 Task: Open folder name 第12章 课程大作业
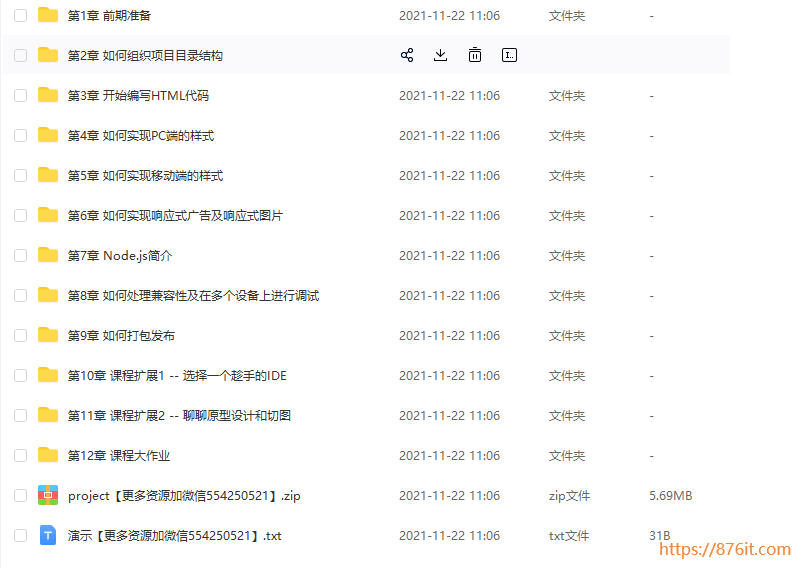118,456
